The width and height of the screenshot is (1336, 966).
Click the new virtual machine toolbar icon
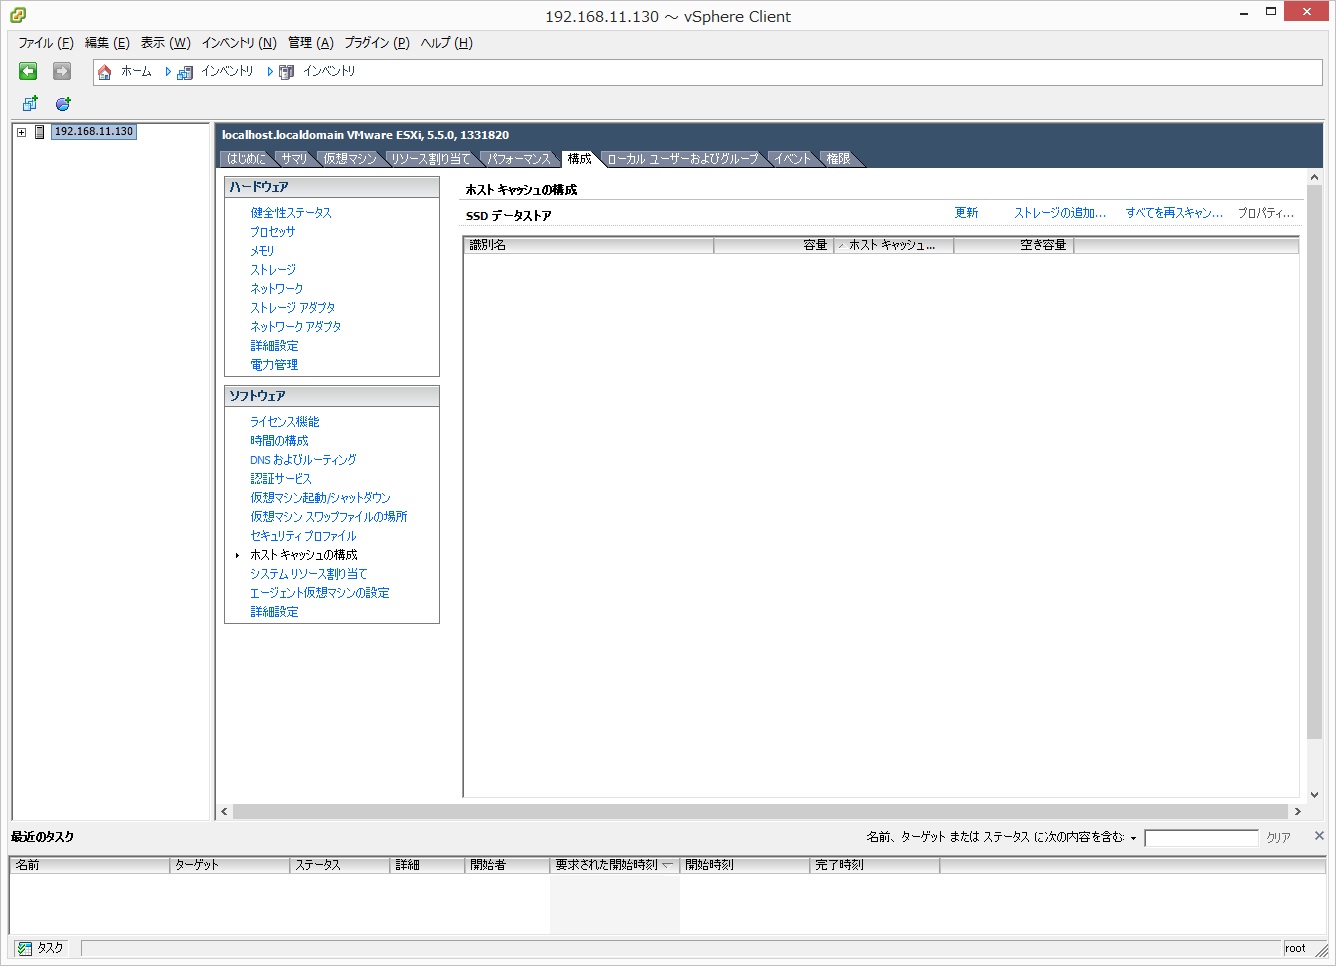tap(30, 103)
